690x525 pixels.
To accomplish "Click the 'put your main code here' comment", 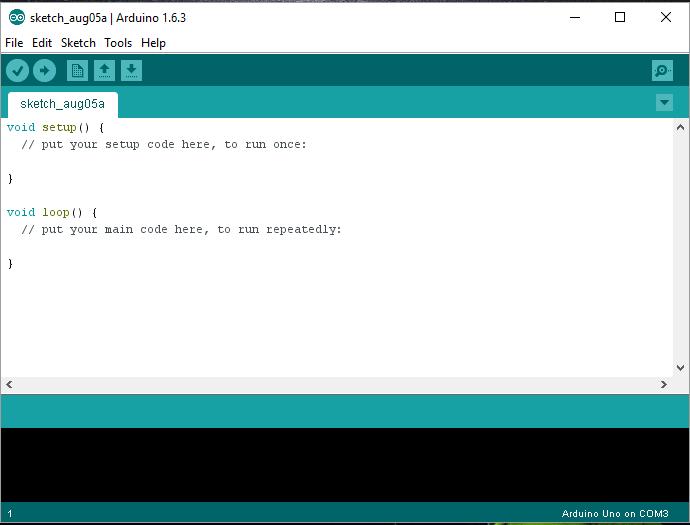I will (x=181, y=229).
